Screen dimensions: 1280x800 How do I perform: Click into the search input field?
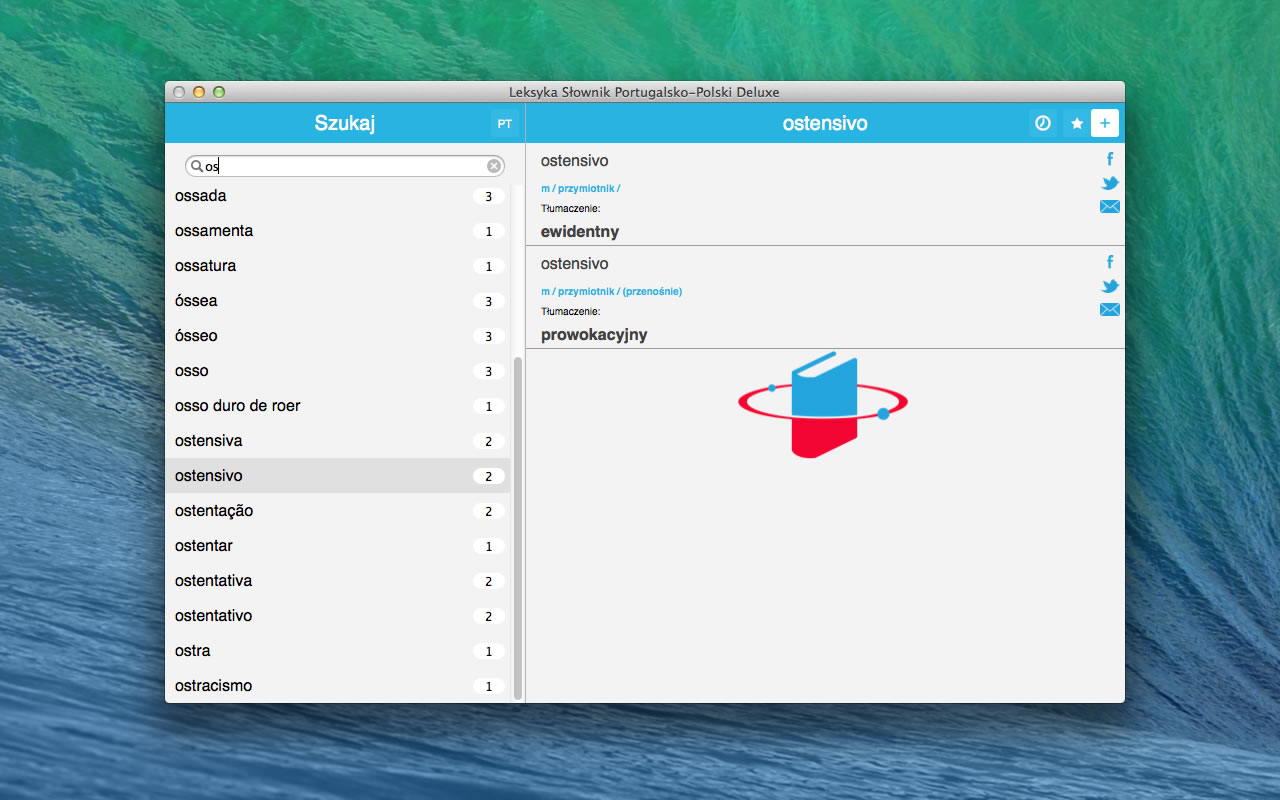pos(345,166)
